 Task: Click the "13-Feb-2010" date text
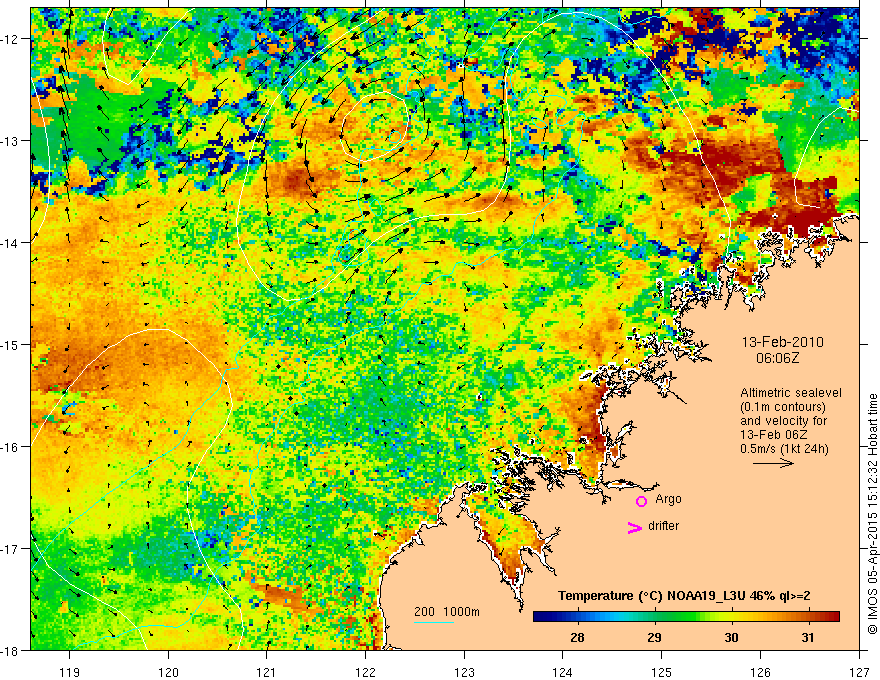(x=782, y=342)
